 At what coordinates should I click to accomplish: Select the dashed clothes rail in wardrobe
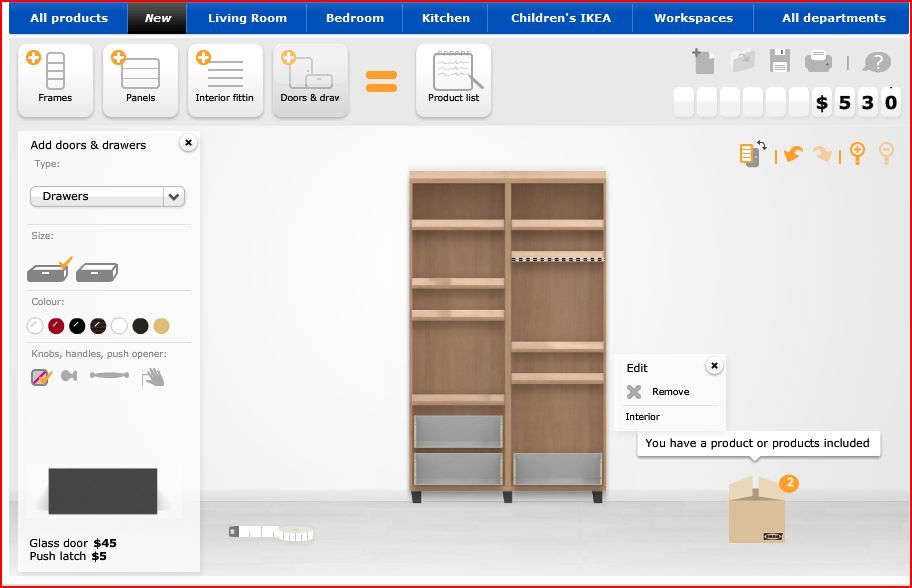click(558, 259)
